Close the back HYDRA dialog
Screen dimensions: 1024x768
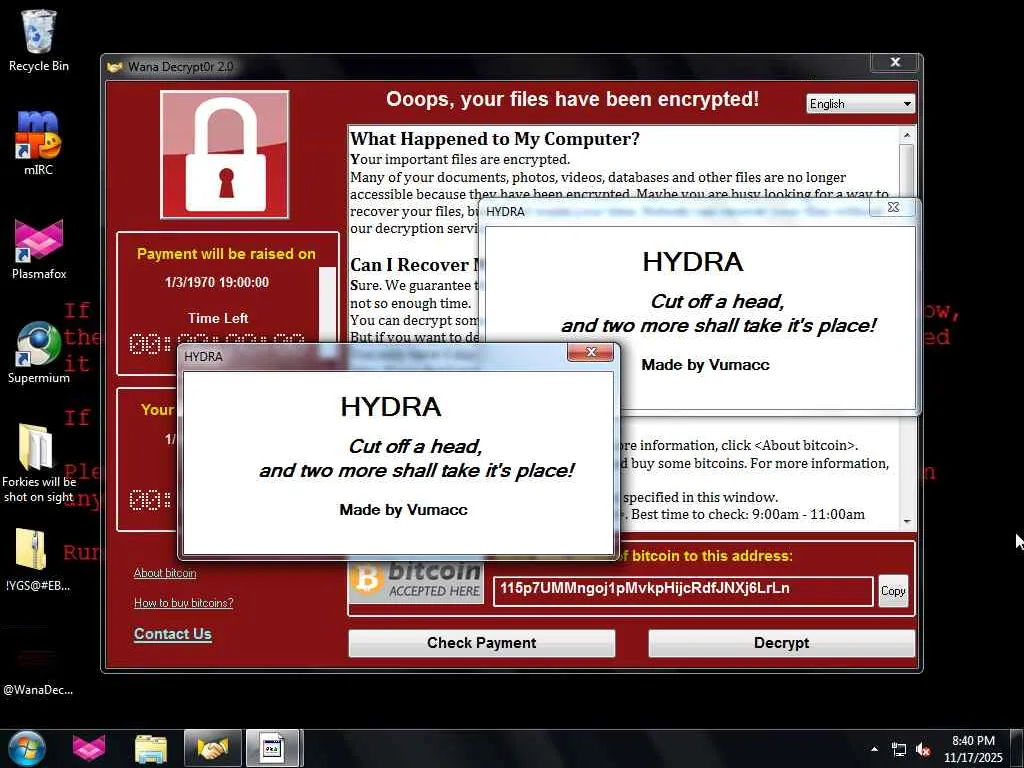893,207
